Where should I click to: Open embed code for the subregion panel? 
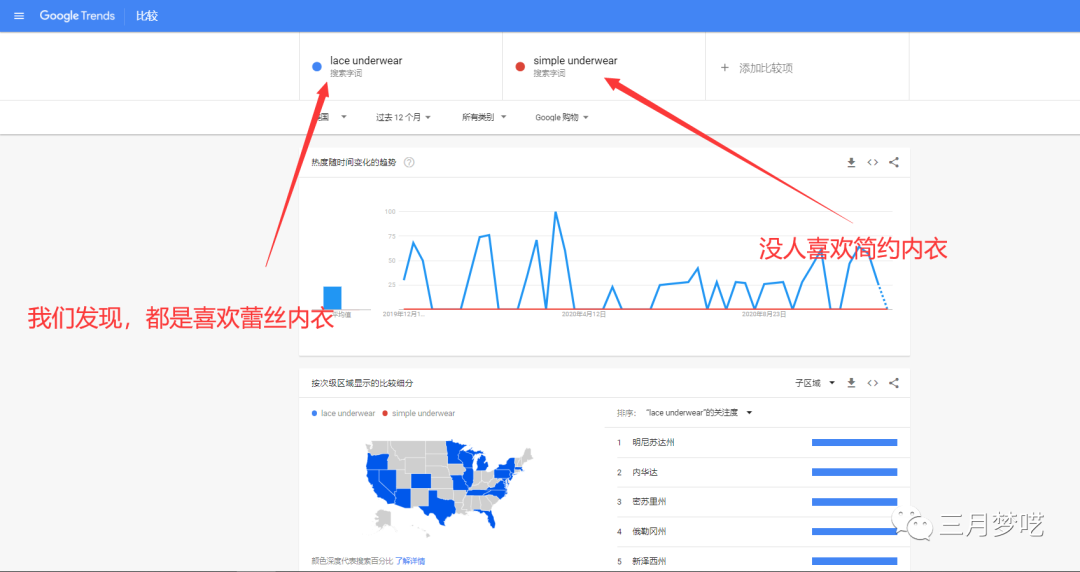tap(873, 383)
